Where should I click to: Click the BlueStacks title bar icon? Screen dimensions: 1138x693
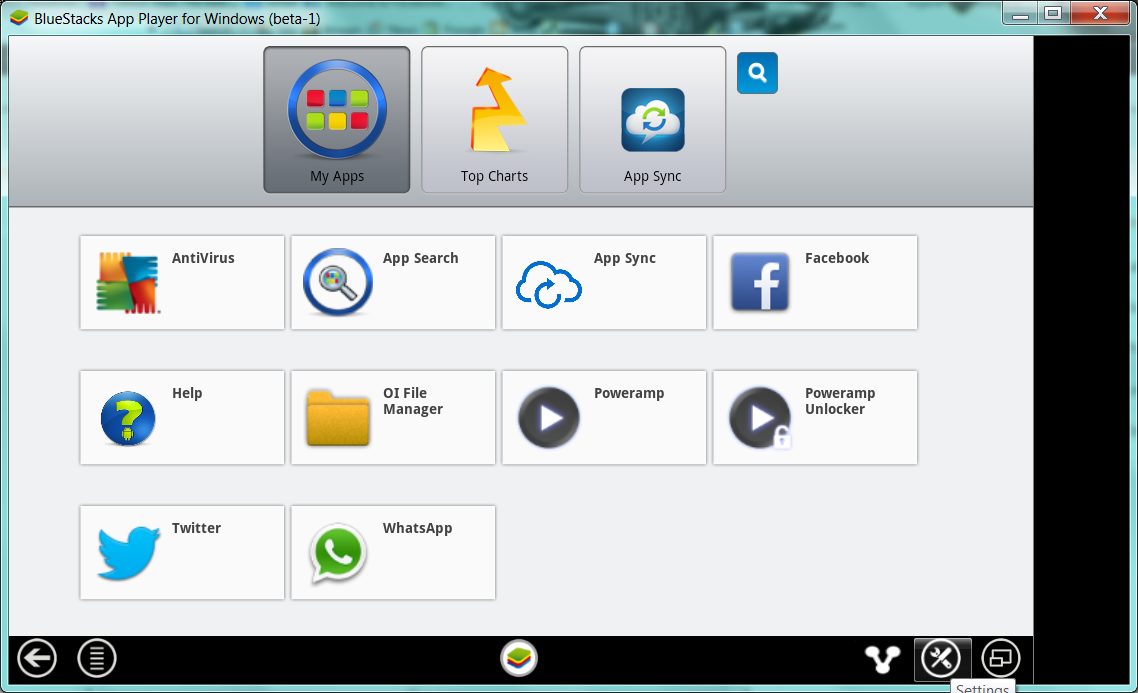point(19,18)
